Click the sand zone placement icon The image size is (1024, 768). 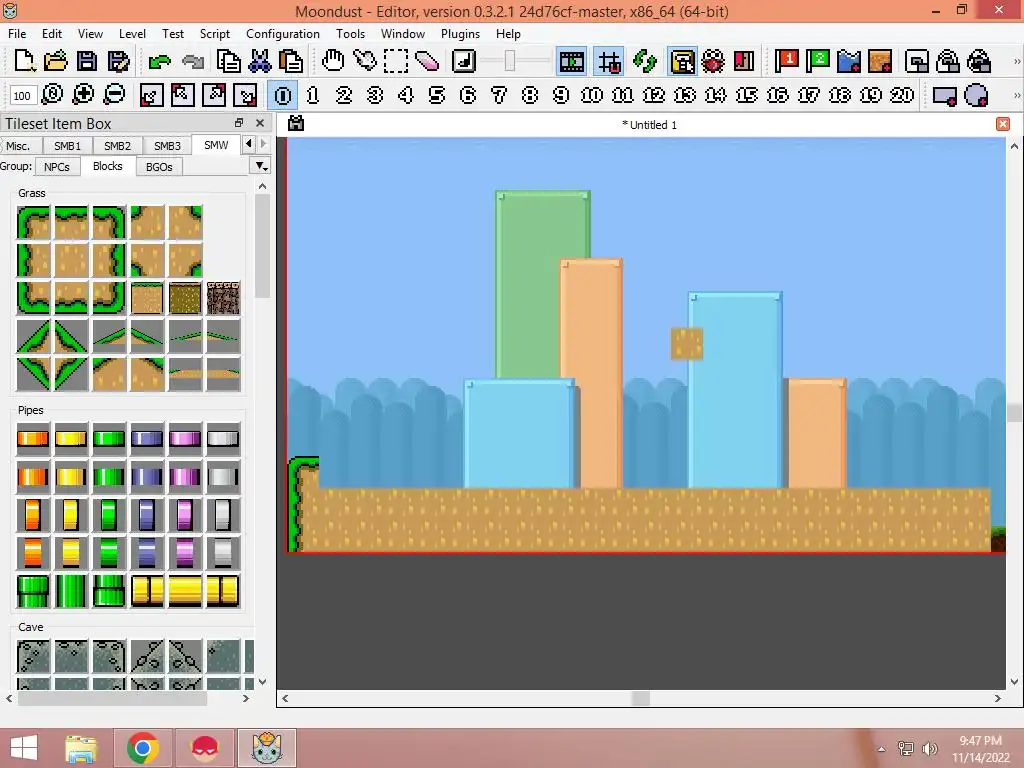coord(880,61)
